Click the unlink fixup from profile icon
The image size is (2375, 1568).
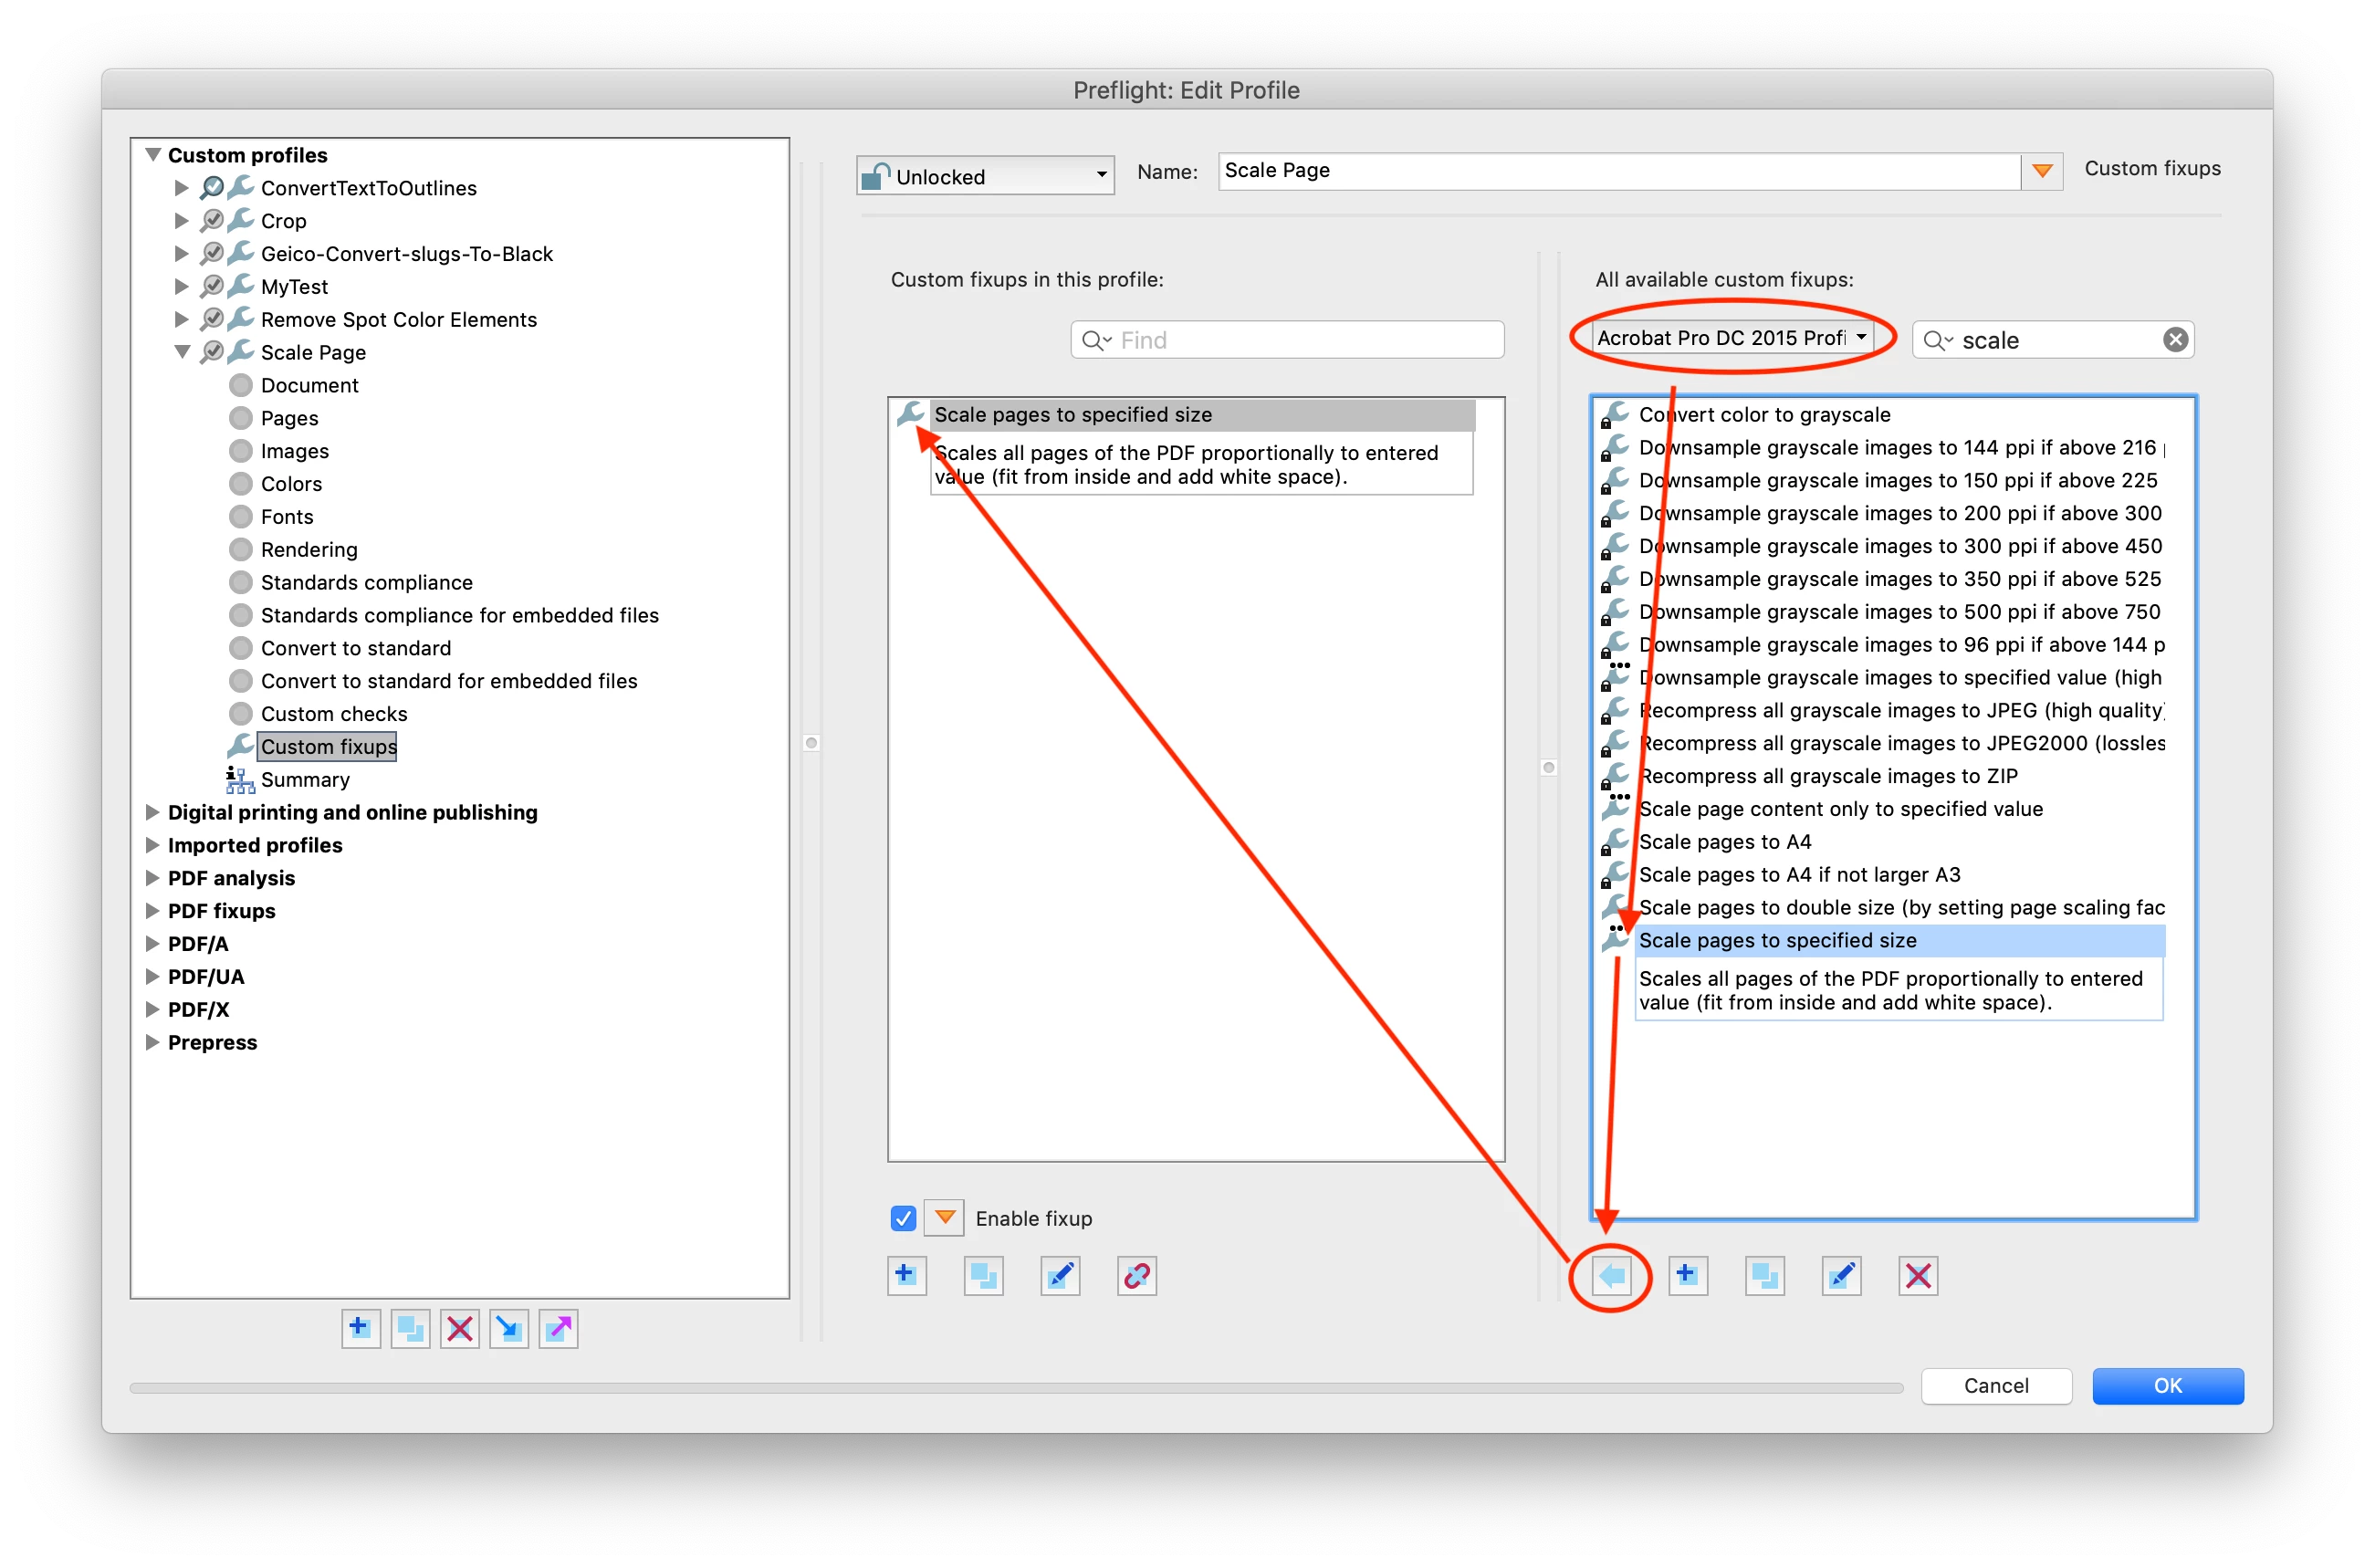click(1136, 1276)
